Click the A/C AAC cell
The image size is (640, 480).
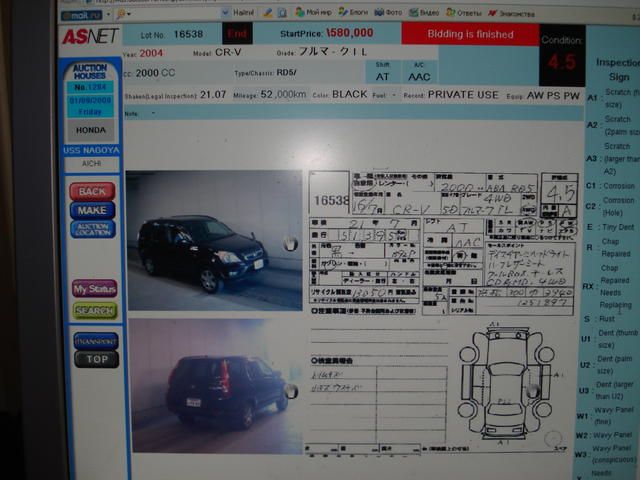click(419, 72)
